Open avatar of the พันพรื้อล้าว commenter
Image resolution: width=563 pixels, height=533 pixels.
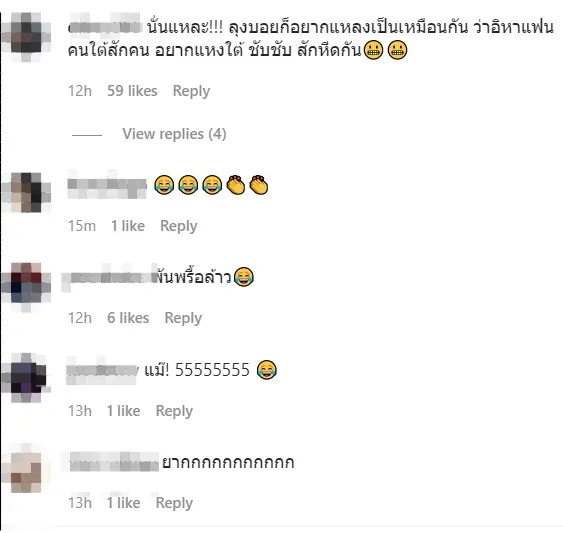point(26,287)
